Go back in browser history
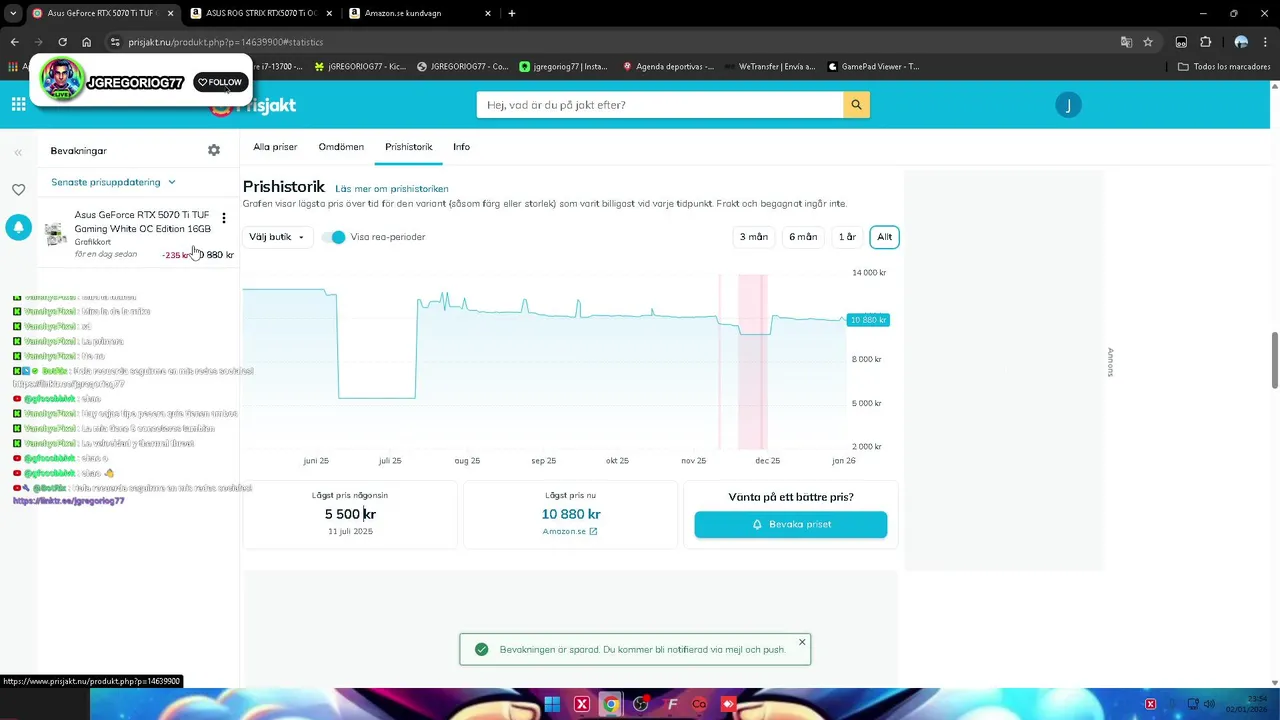Screen dimensions: 1280x720 pyautogui.click(x=14, y=42)
